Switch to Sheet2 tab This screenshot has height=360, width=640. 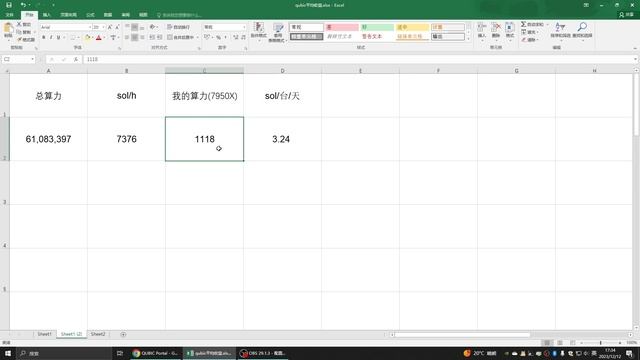coord(98,334)
